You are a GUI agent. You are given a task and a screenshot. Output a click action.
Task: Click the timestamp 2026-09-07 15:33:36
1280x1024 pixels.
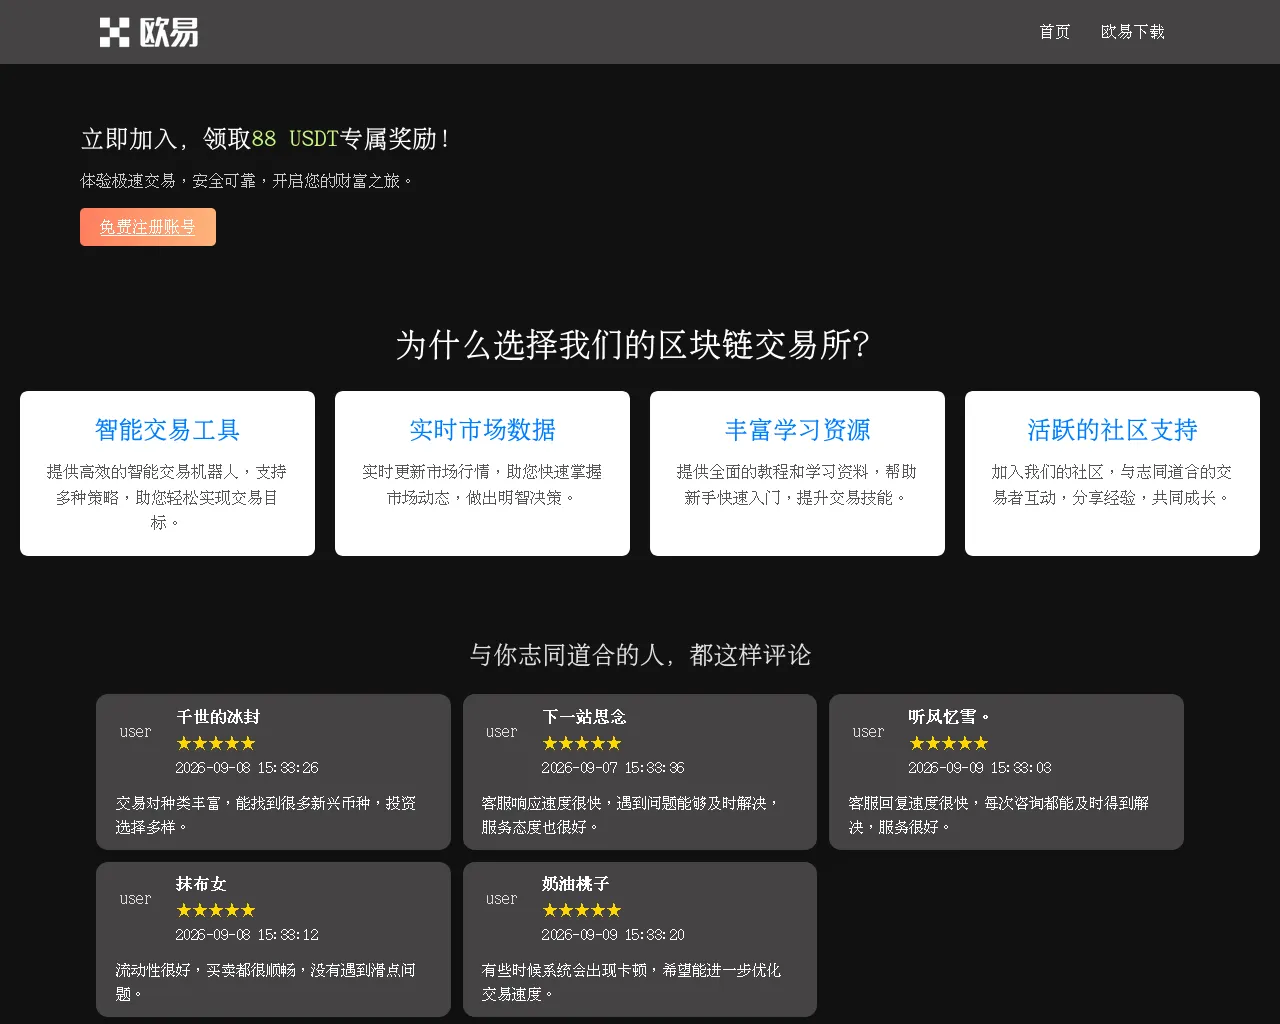(x=613, y=768)
